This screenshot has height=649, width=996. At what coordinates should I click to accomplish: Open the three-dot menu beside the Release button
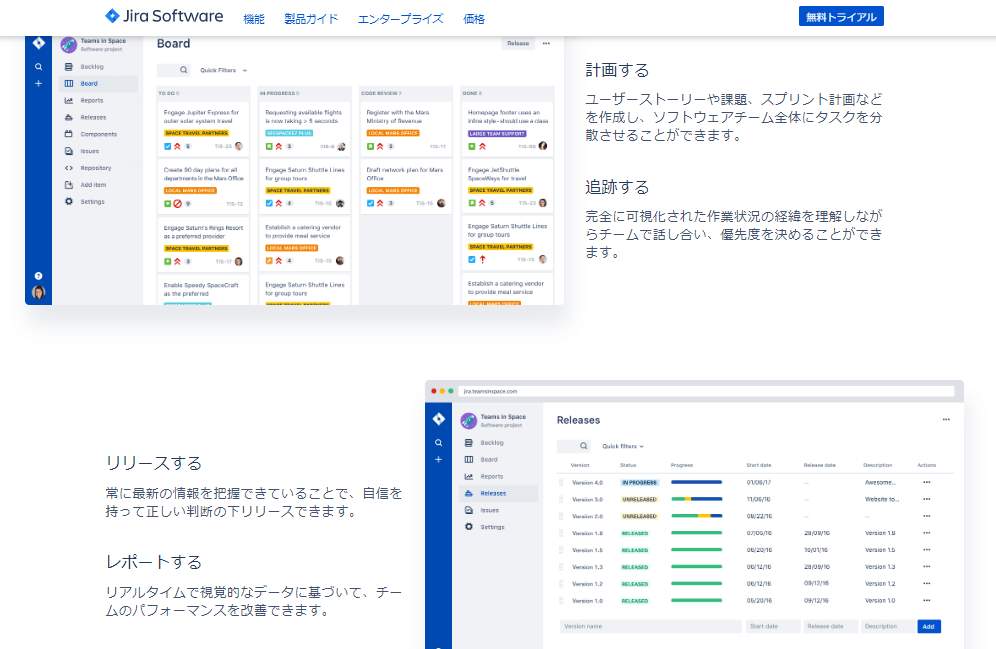point(546,43)
